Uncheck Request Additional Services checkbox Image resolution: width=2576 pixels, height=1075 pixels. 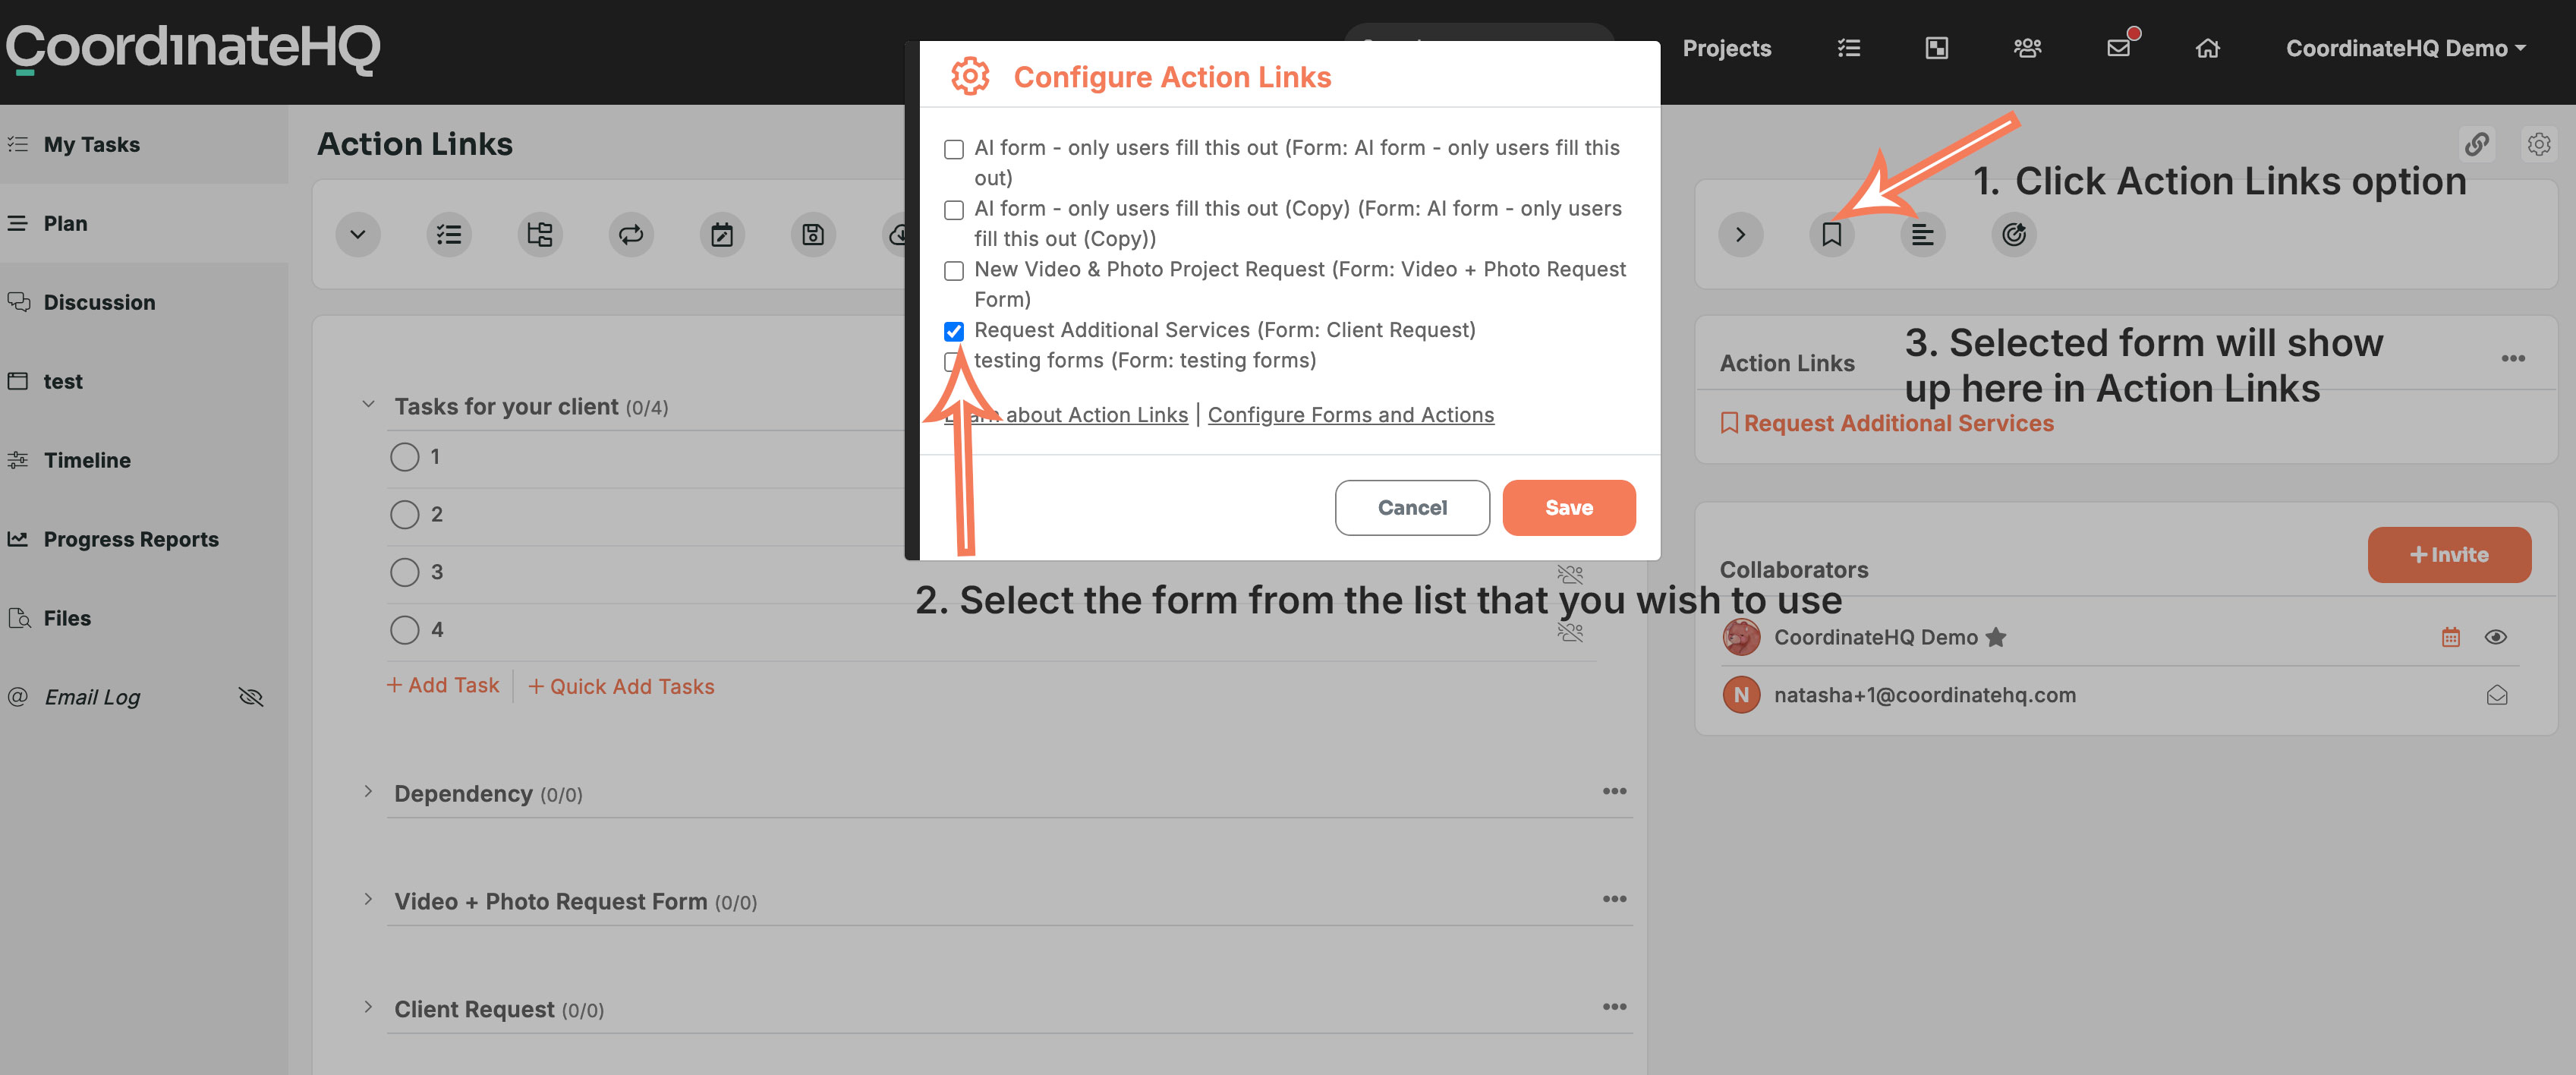(954, 331)
